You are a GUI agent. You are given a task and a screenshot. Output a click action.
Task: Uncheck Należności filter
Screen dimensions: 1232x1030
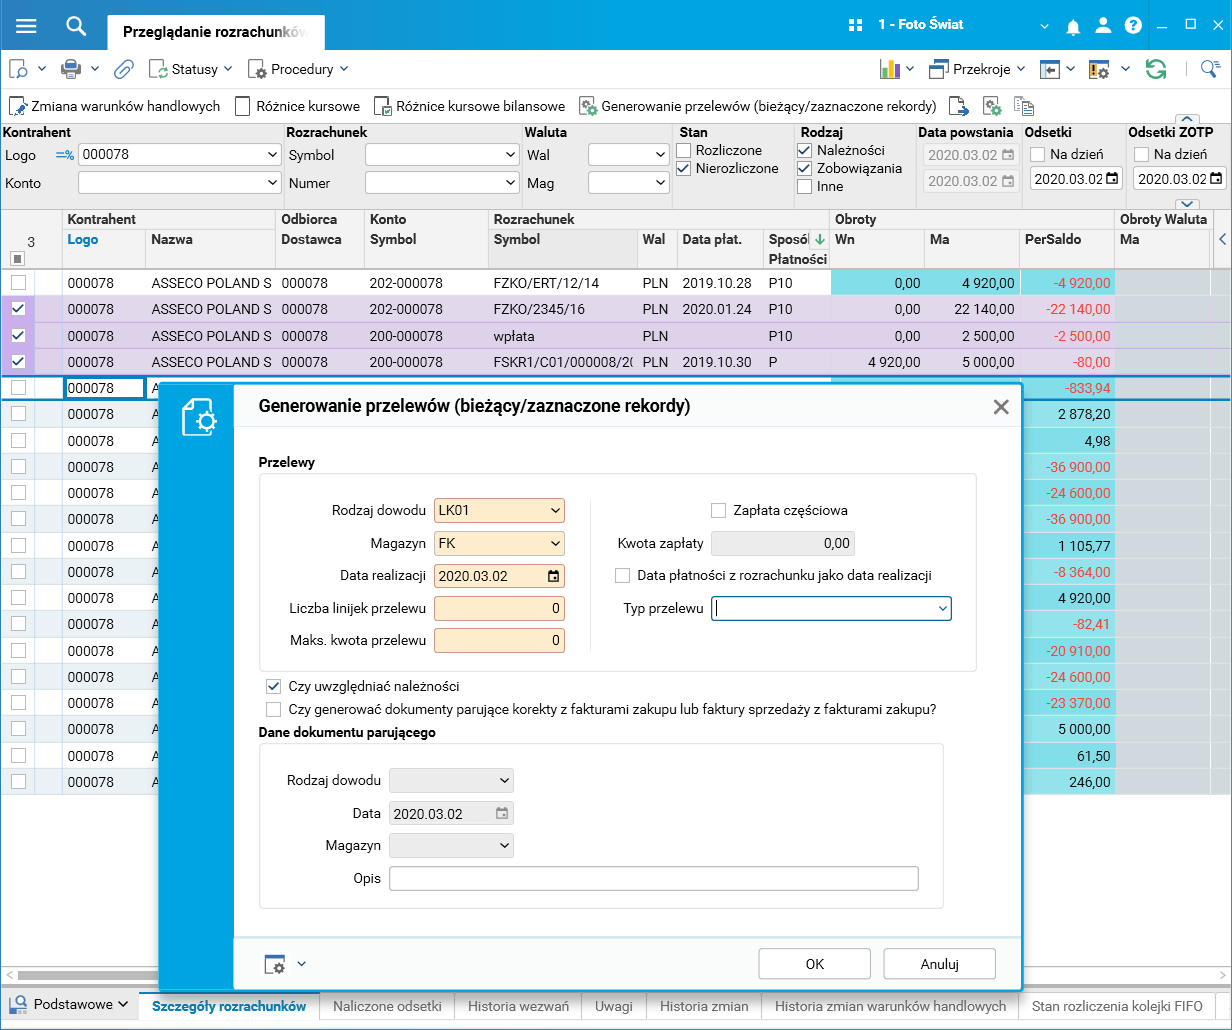click(804, 150)
